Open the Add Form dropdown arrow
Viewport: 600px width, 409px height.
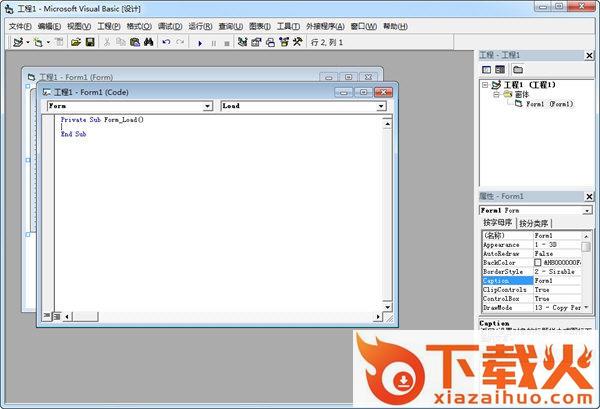point(48,42)
